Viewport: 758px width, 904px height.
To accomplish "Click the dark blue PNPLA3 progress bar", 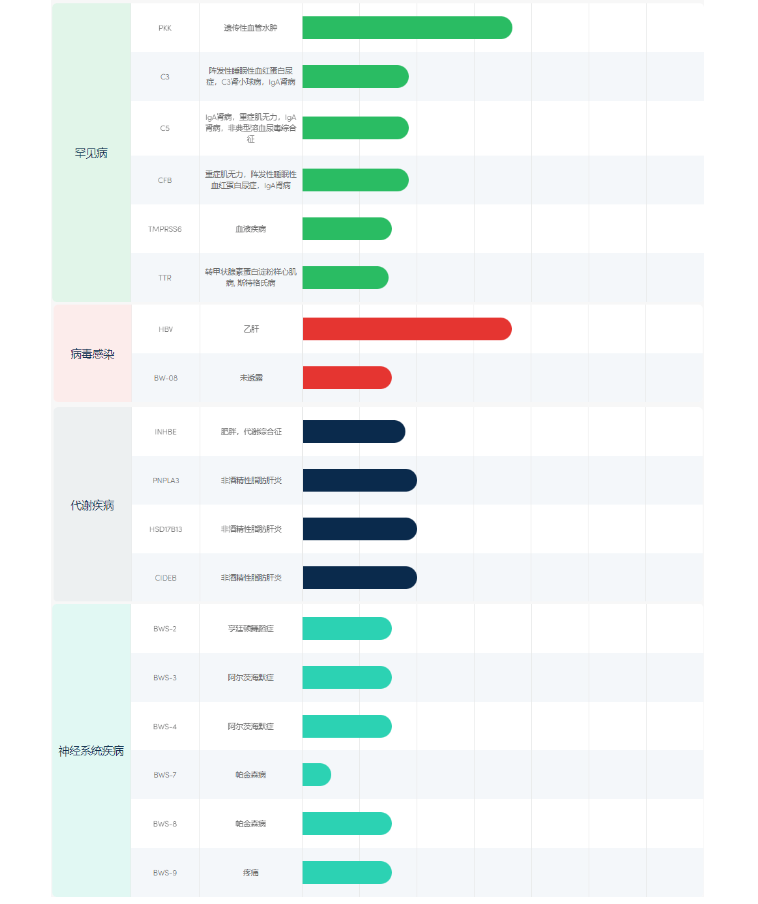I will point(359,481).
